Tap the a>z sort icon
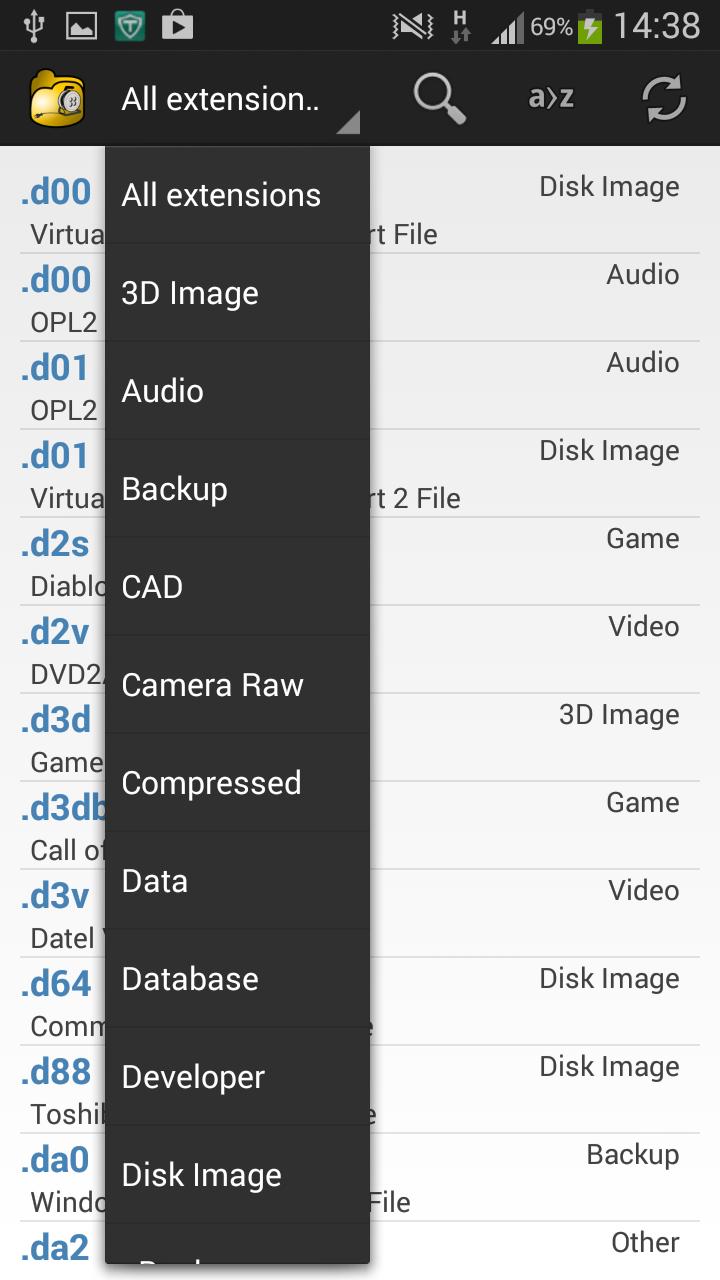 pyautogui.click(x=551, y=98)
